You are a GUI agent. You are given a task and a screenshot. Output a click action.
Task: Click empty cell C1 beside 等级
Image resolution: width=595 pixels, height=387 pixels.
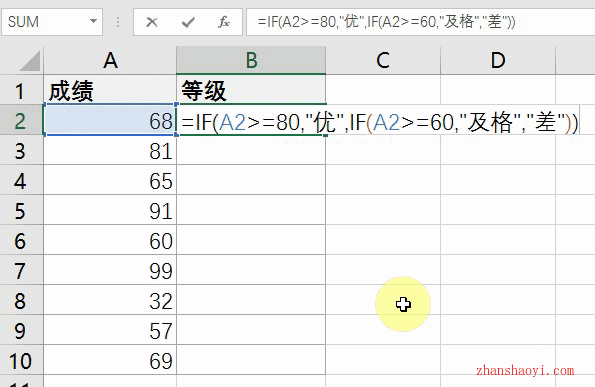coord(383,90)
